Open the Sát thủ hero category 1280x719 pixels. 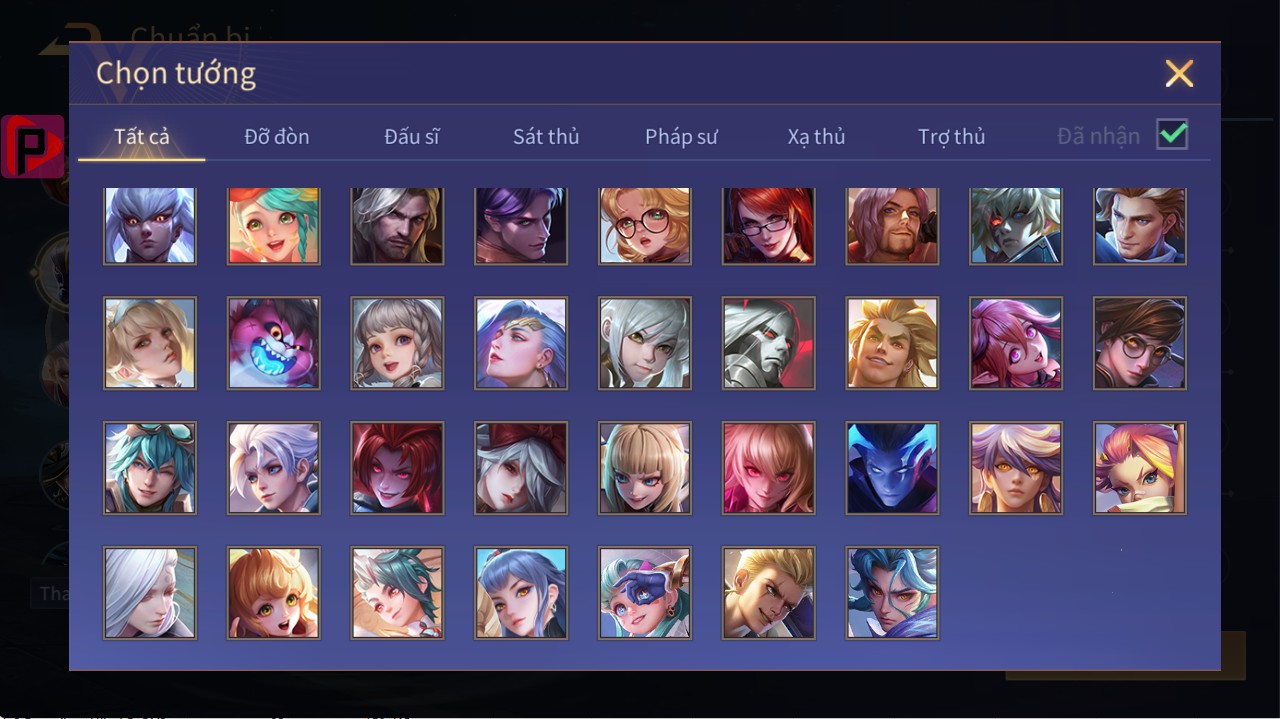(546, 137)
